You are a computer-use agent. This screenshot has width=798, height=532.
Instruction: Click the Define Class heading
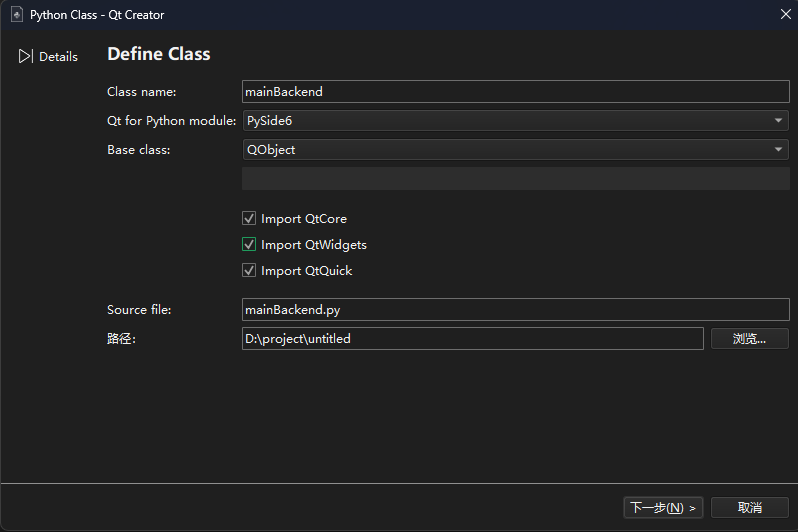pos(159,54)
